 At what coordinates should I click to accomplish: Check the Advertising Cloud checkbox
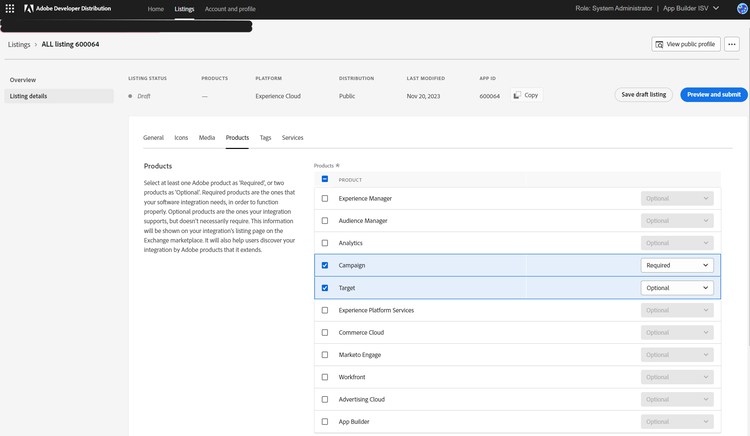[x=325, y=399]
